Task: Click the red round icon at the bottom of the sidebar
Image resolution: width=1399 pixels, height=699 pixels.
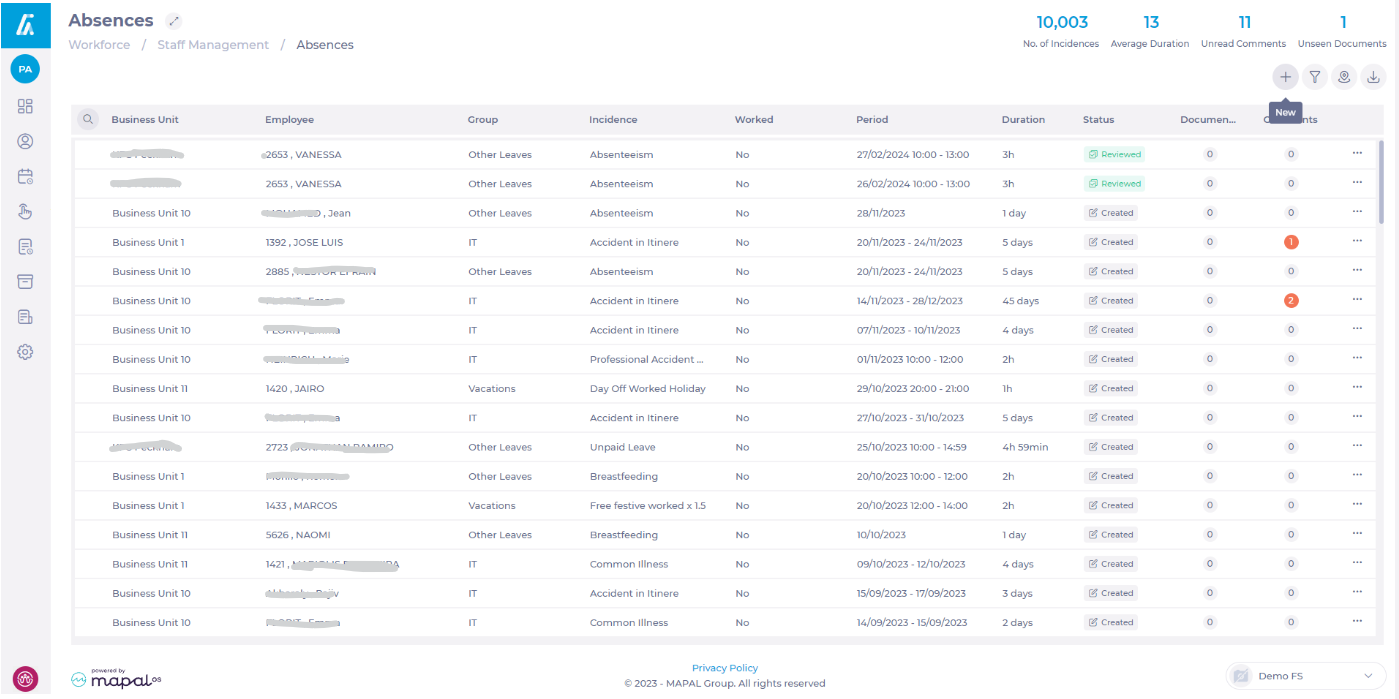Action: click(25, 679)
